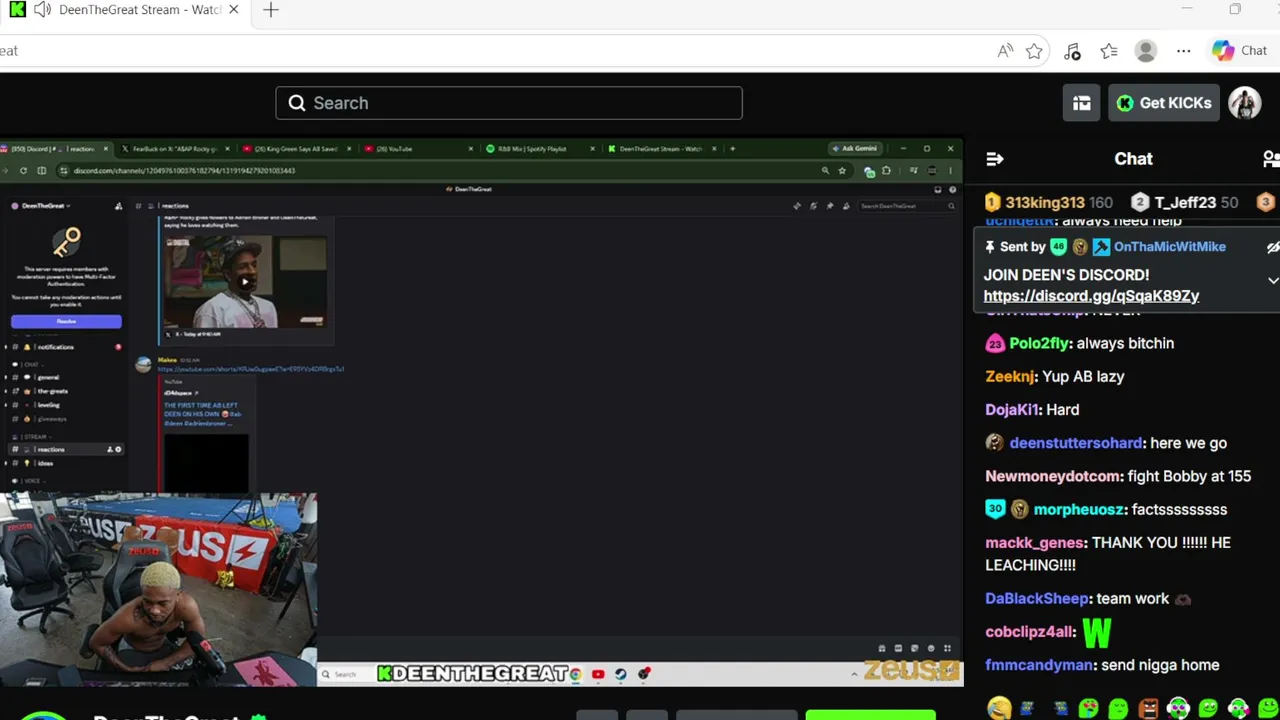The image size is (1280, 720).
Task: Click username cobclipz4all in chat
Action: [1029, 632]
